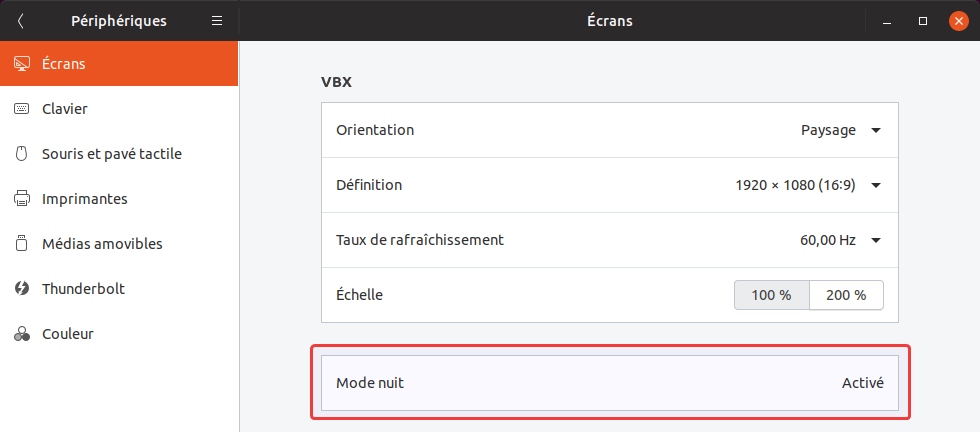The image size is (980, 432).
Task: Click the mouse icon beside Souris et pavé tactile
Action: tap(21, 154)
